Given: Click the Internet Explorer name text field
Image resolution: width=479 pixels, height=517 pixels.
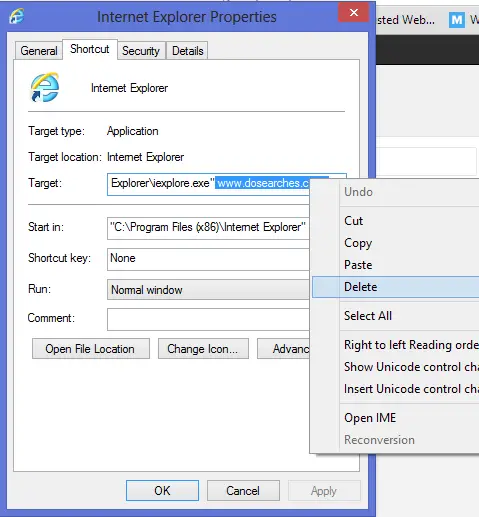Looking at the screenshot, I should coord(129,88).
